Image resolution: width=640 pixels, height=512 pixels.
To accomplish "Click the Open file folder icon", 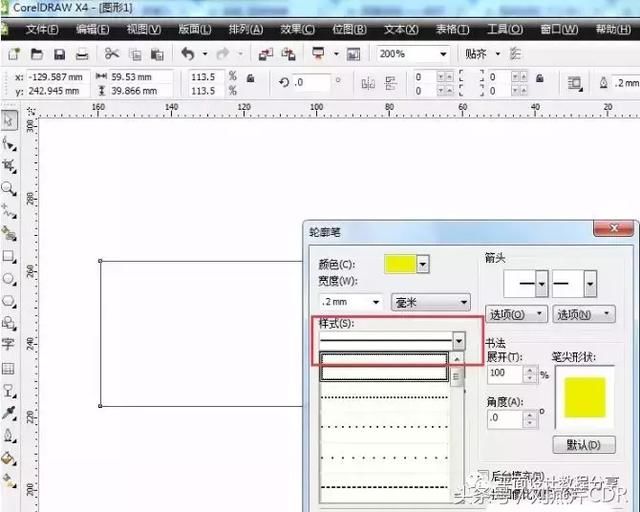I will (x=37, y=54).
